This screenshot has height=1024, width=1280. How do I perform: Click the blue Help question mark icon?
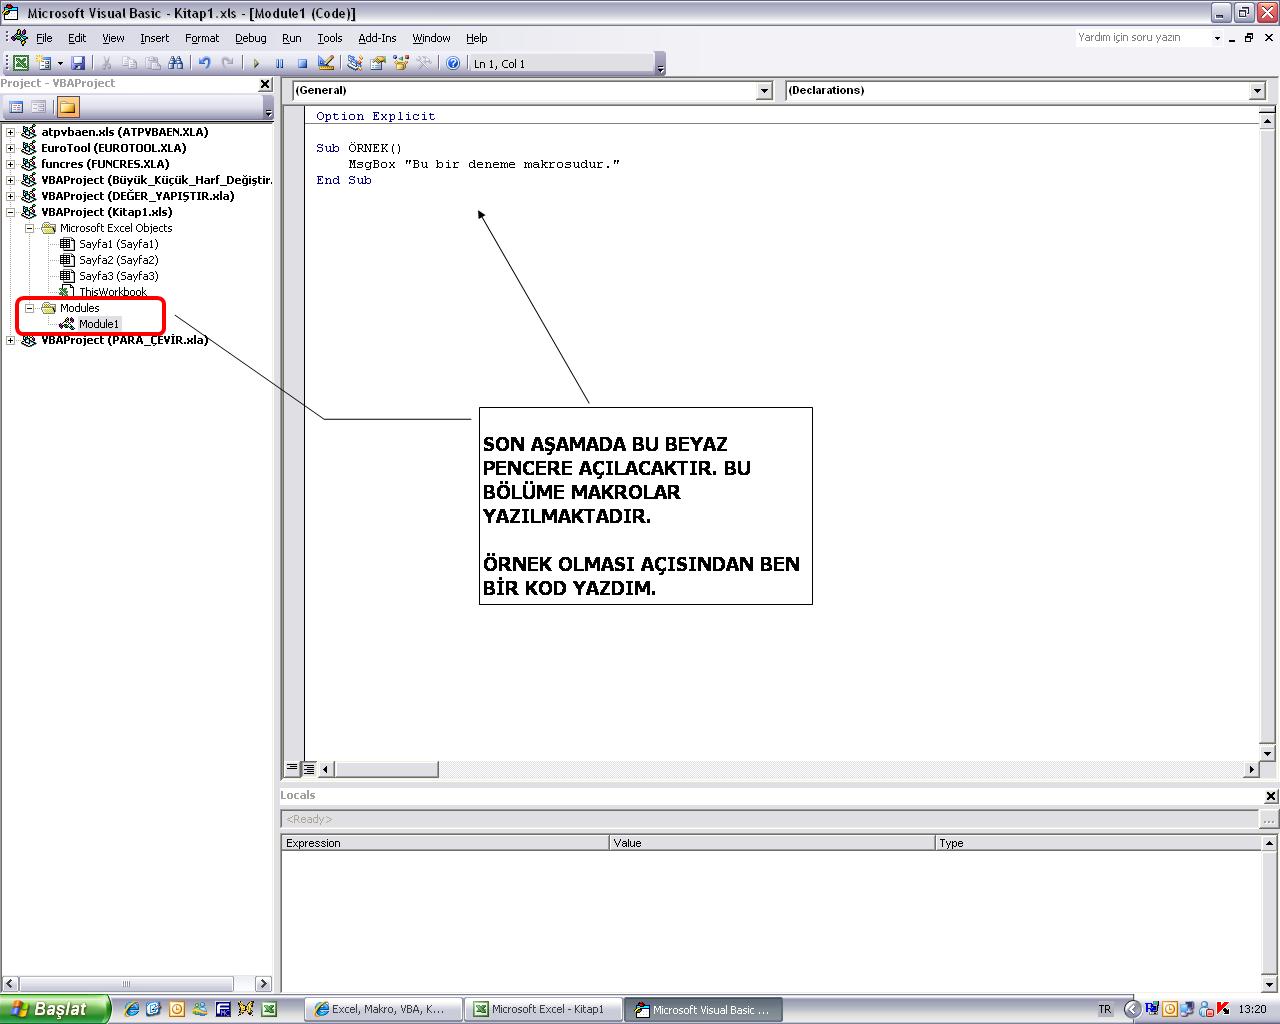[453, 63]
